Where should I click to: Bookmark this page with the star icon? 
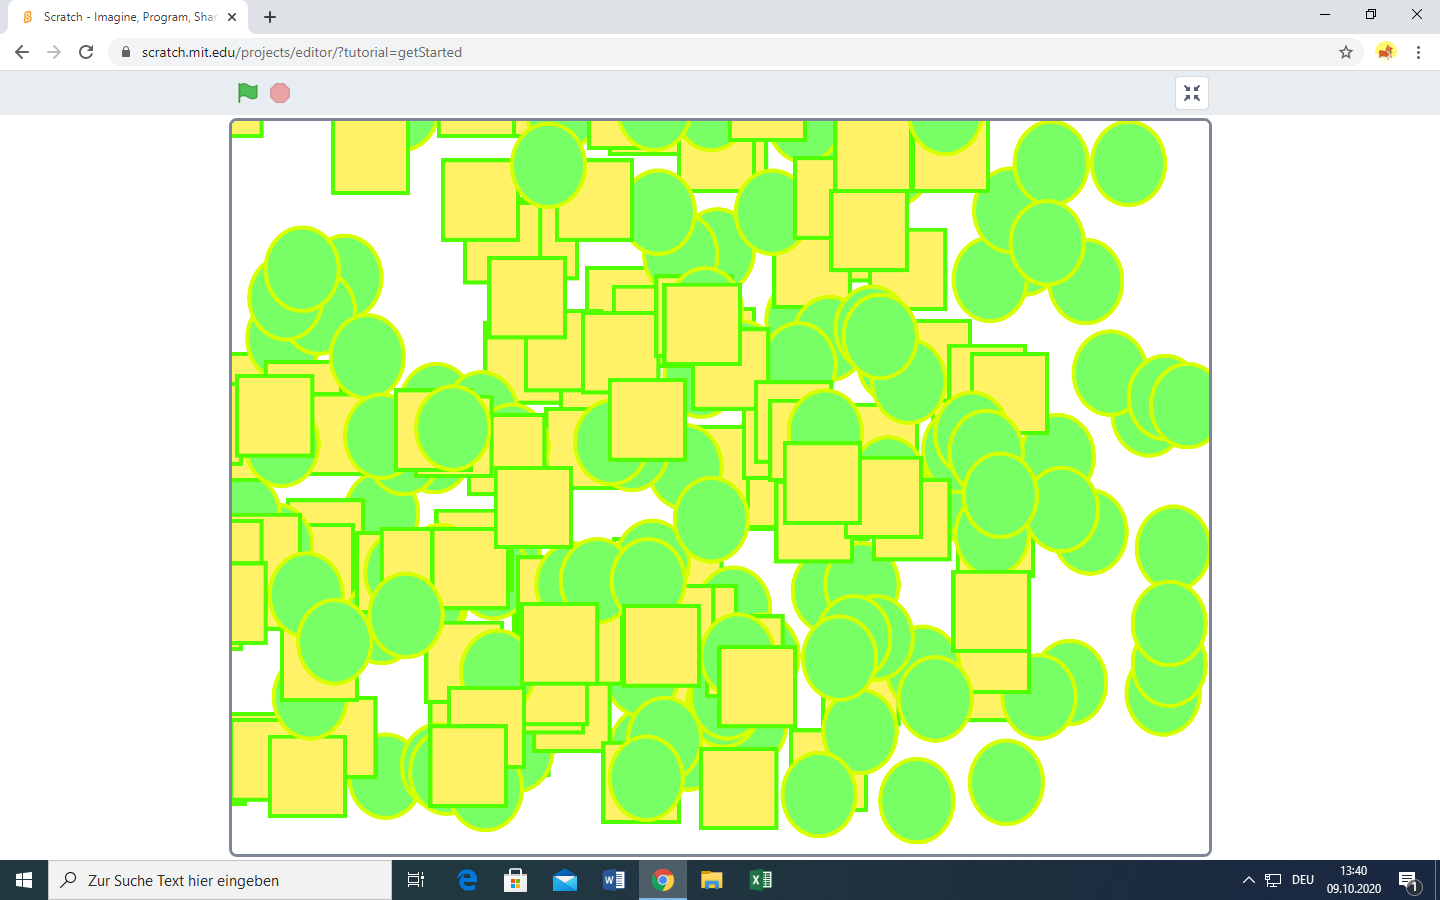(x=1346, y=52)
